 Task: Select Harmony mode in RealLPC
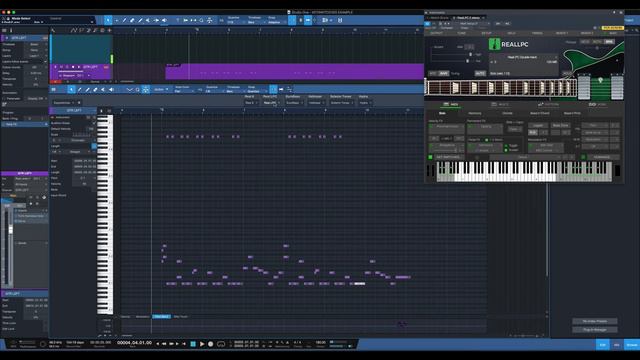pos(474,113)
